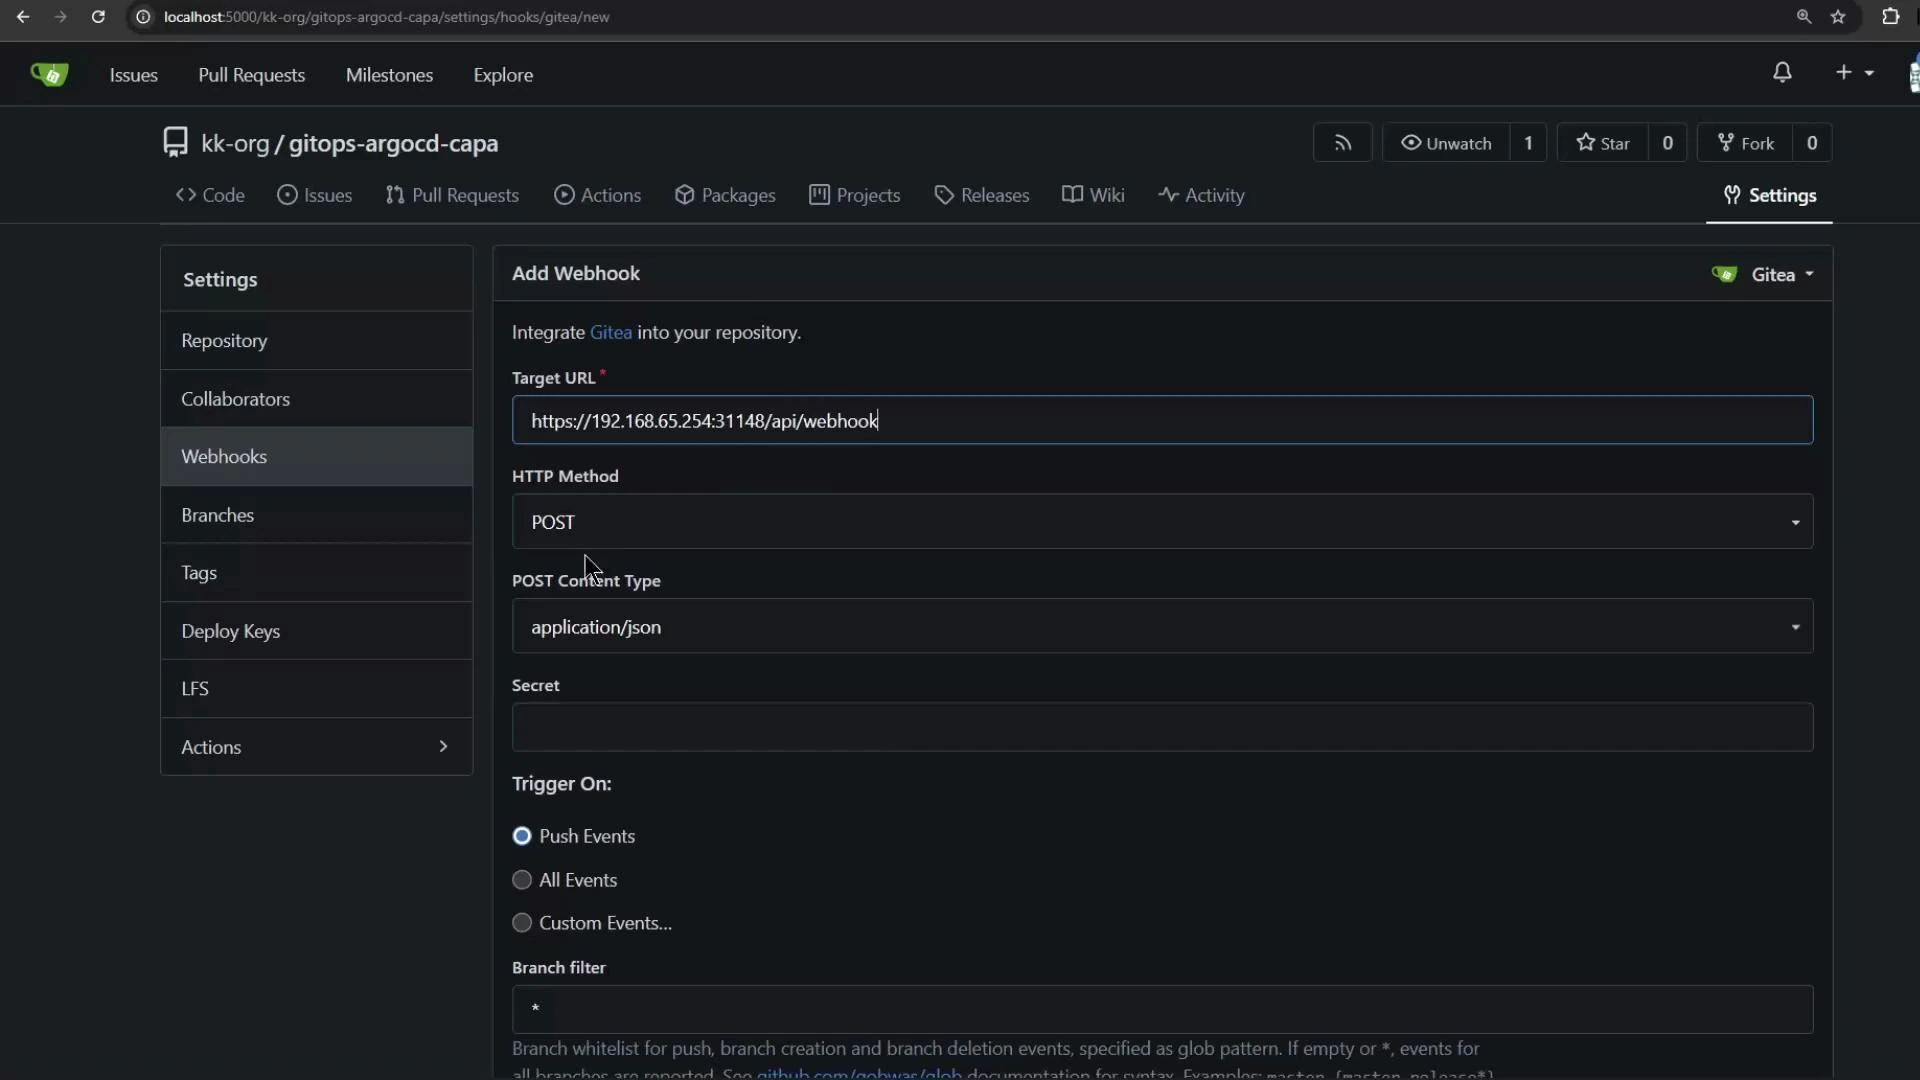Click the repository icon beside kk-org
Image resolution: width=1920 pixels, height=1080 pixels.
(x=175, y=141)
